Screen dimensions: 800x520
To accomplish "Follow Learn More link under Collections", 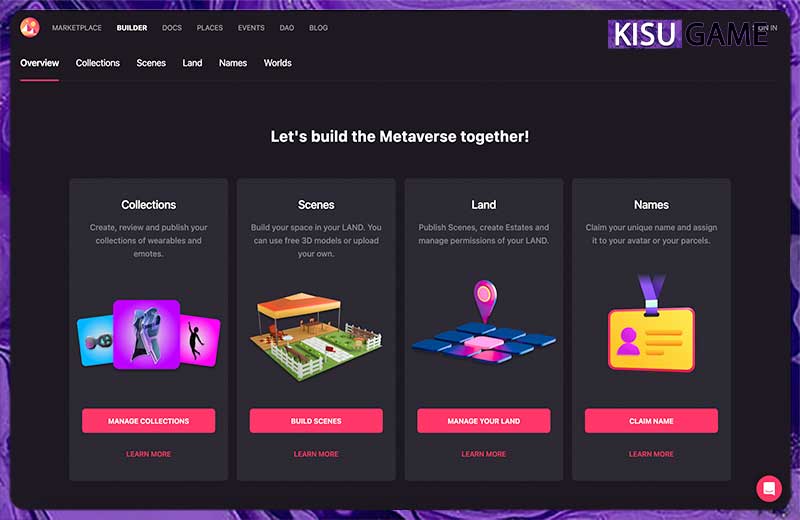I will pyautogui.click(x=148, y=454).
